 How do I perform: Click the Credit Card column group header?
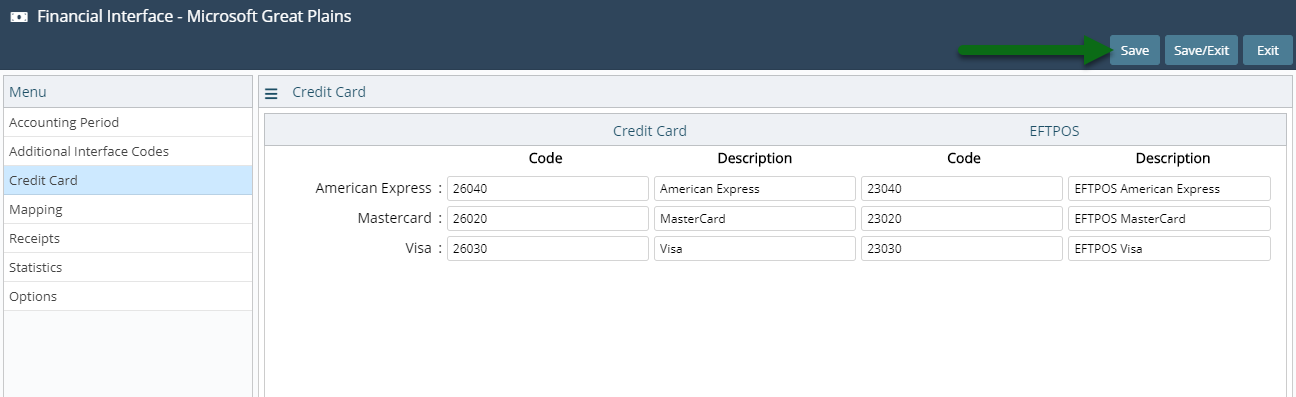click(650, 131)
